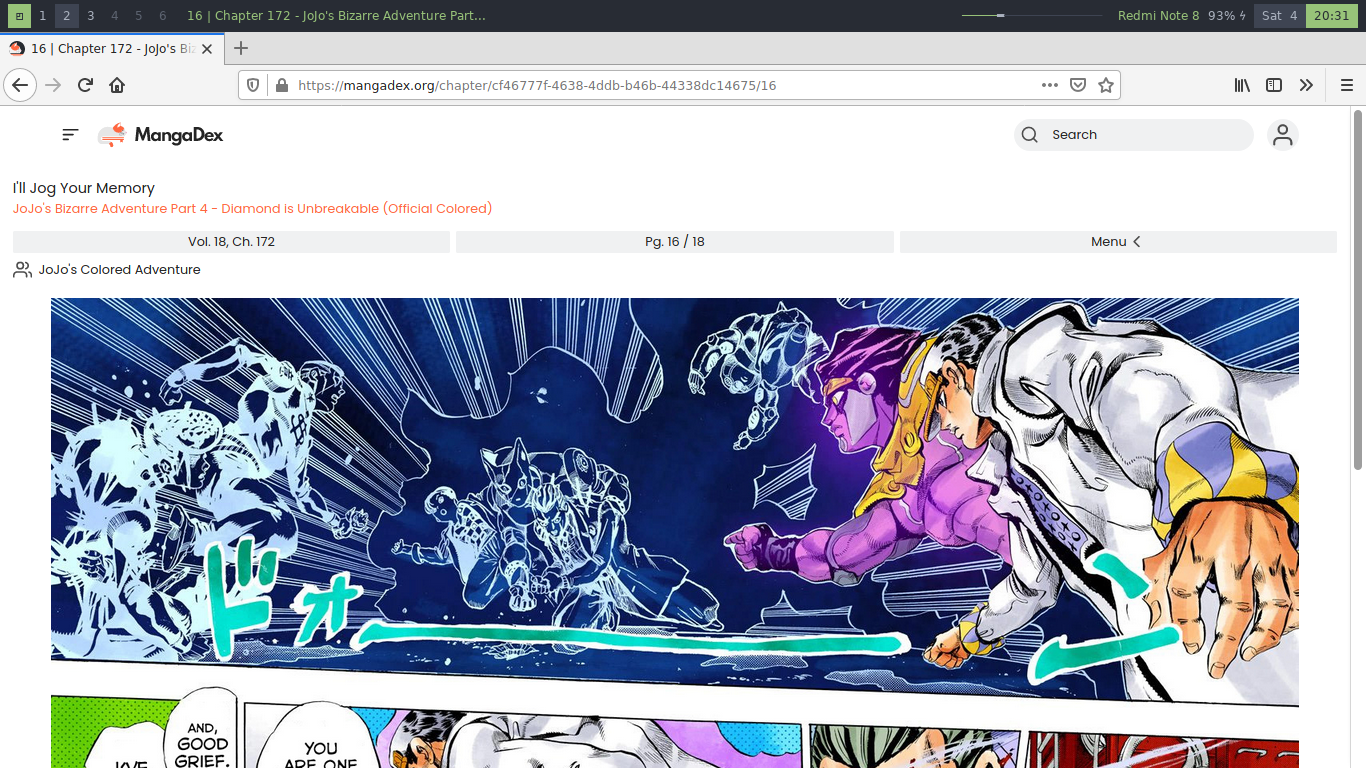The height and width of the screenshot is (768, 1366).
Task: Click the forward navigation arrow
Action: click(53, 85)
